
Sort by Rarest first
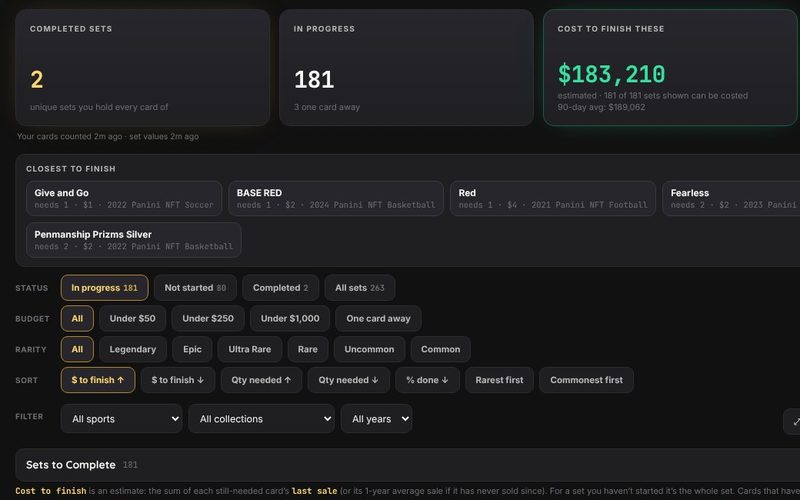click(499, 380)
